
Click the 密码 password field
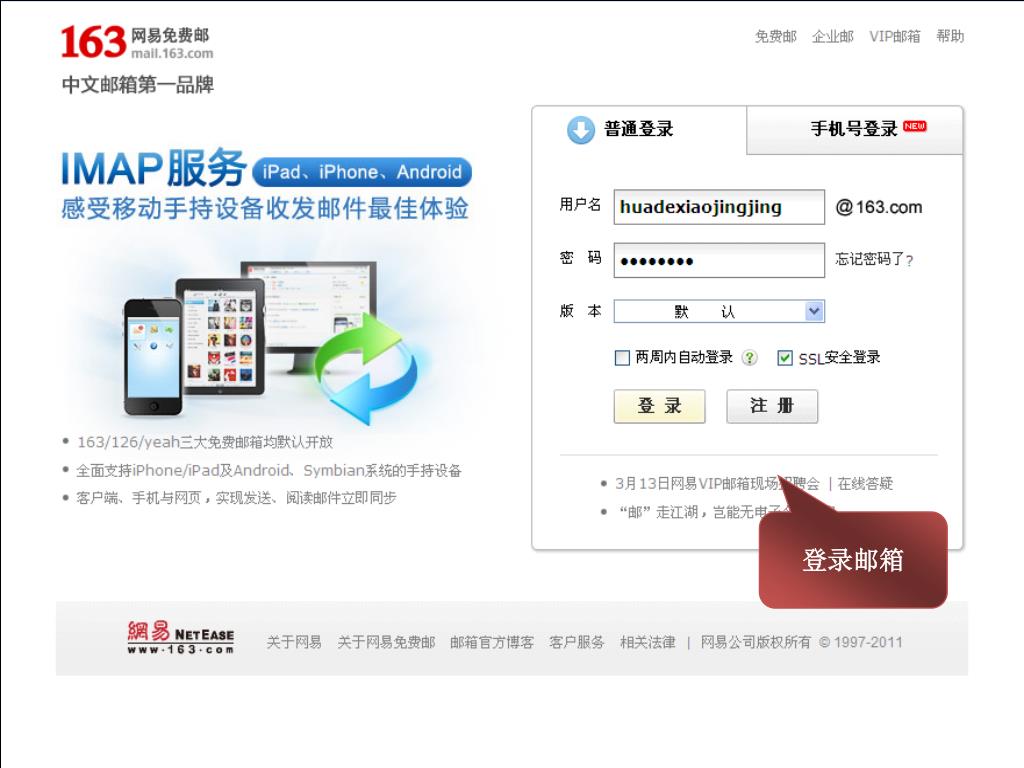point(719,261)
